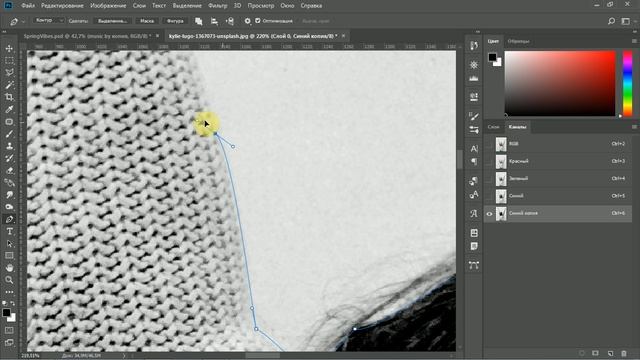Open the Изображение menu
Screen dimensions: 640x360
tap(108, 6)
